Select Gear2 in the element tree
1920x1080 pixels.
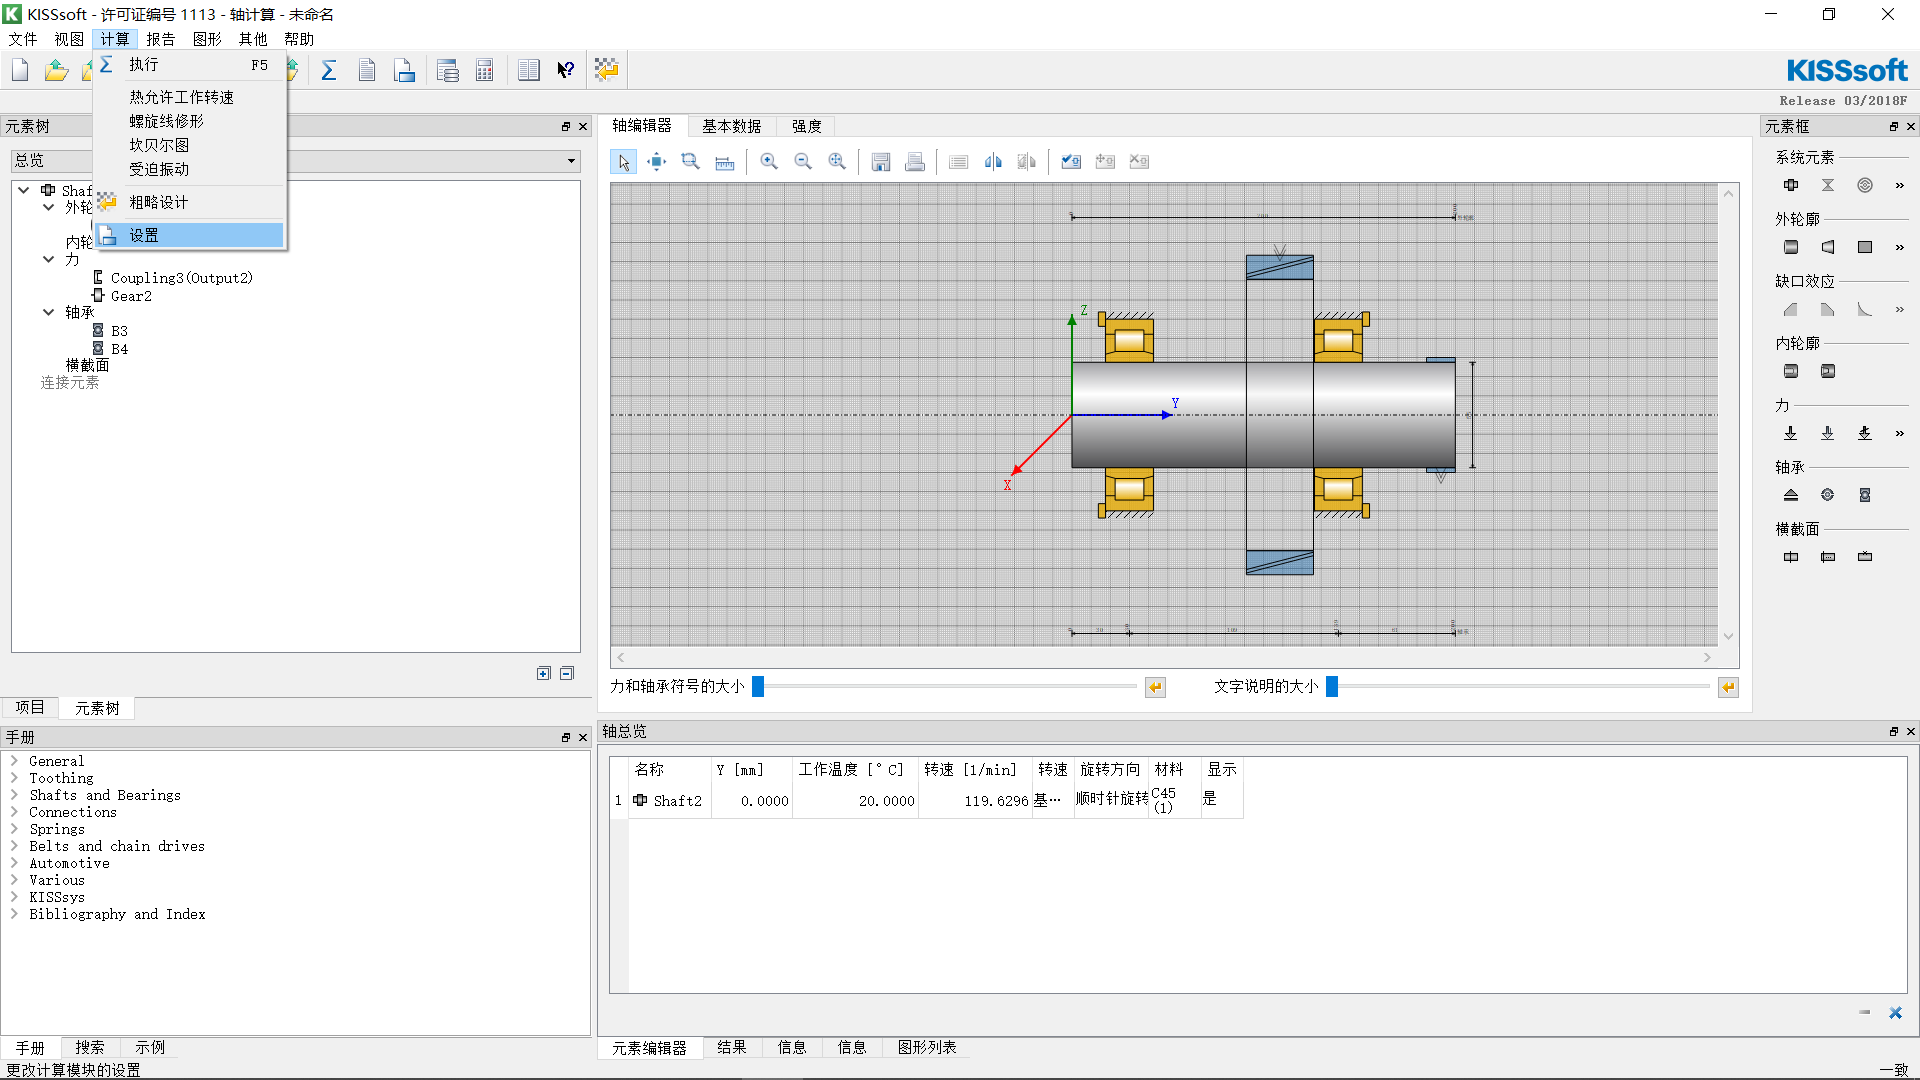[x=131, y=296]
